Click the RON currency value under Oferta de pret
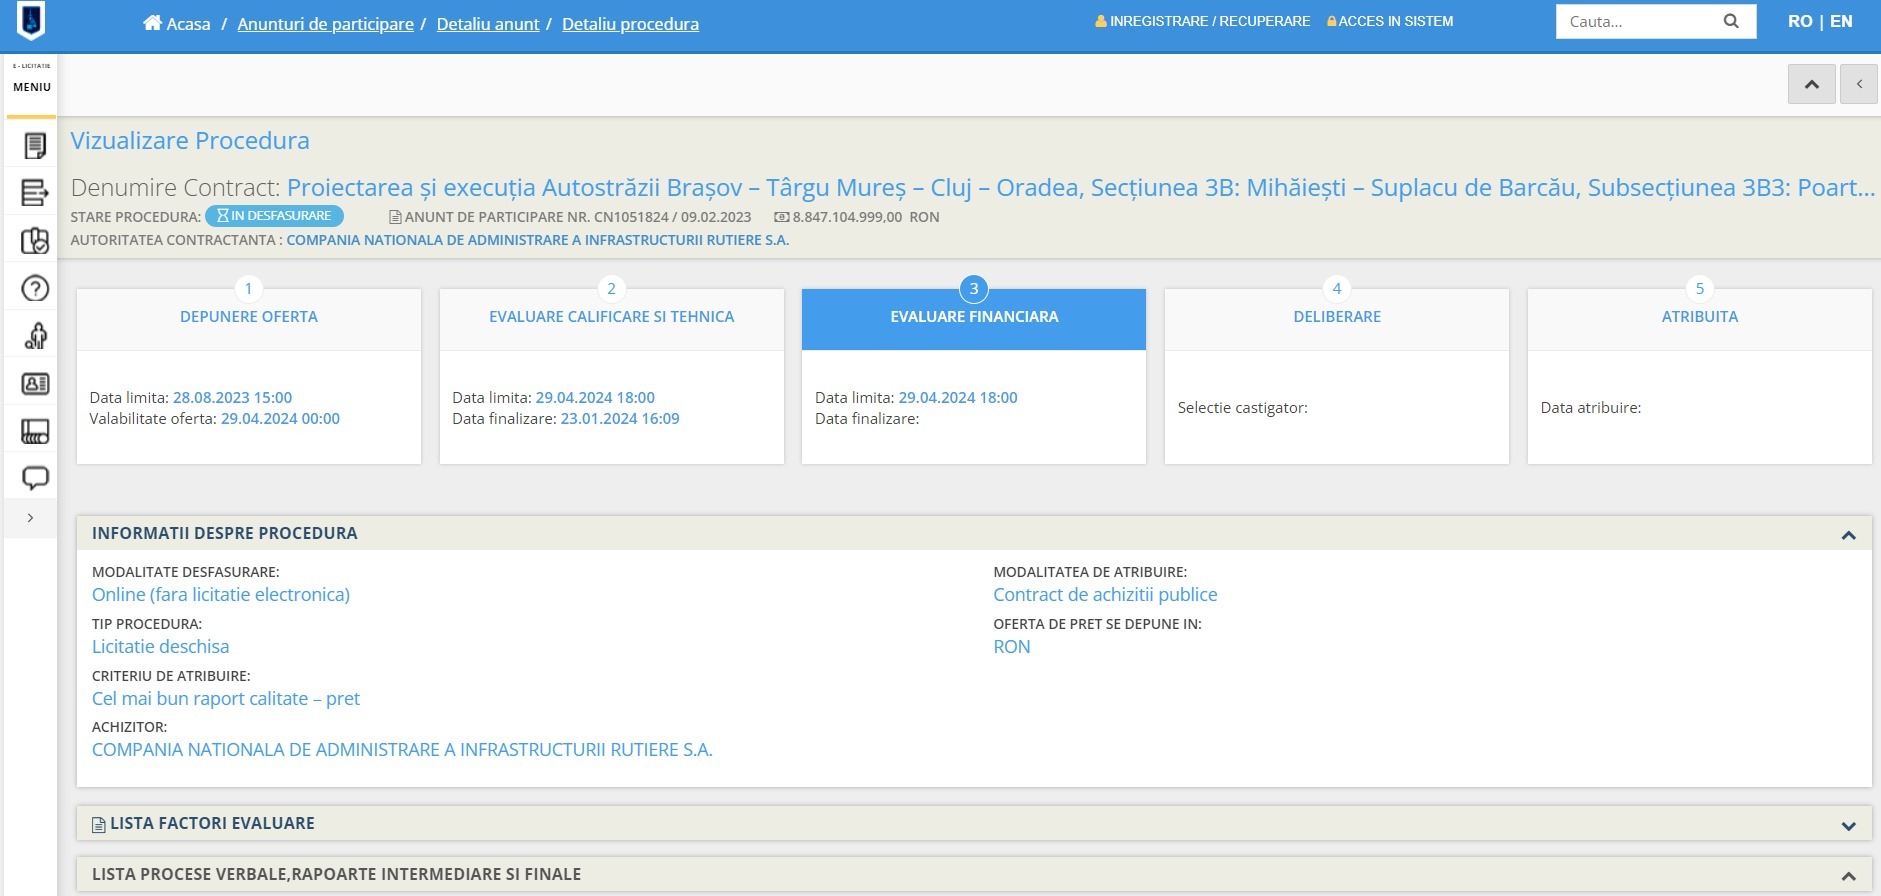 pos(1012,647)
